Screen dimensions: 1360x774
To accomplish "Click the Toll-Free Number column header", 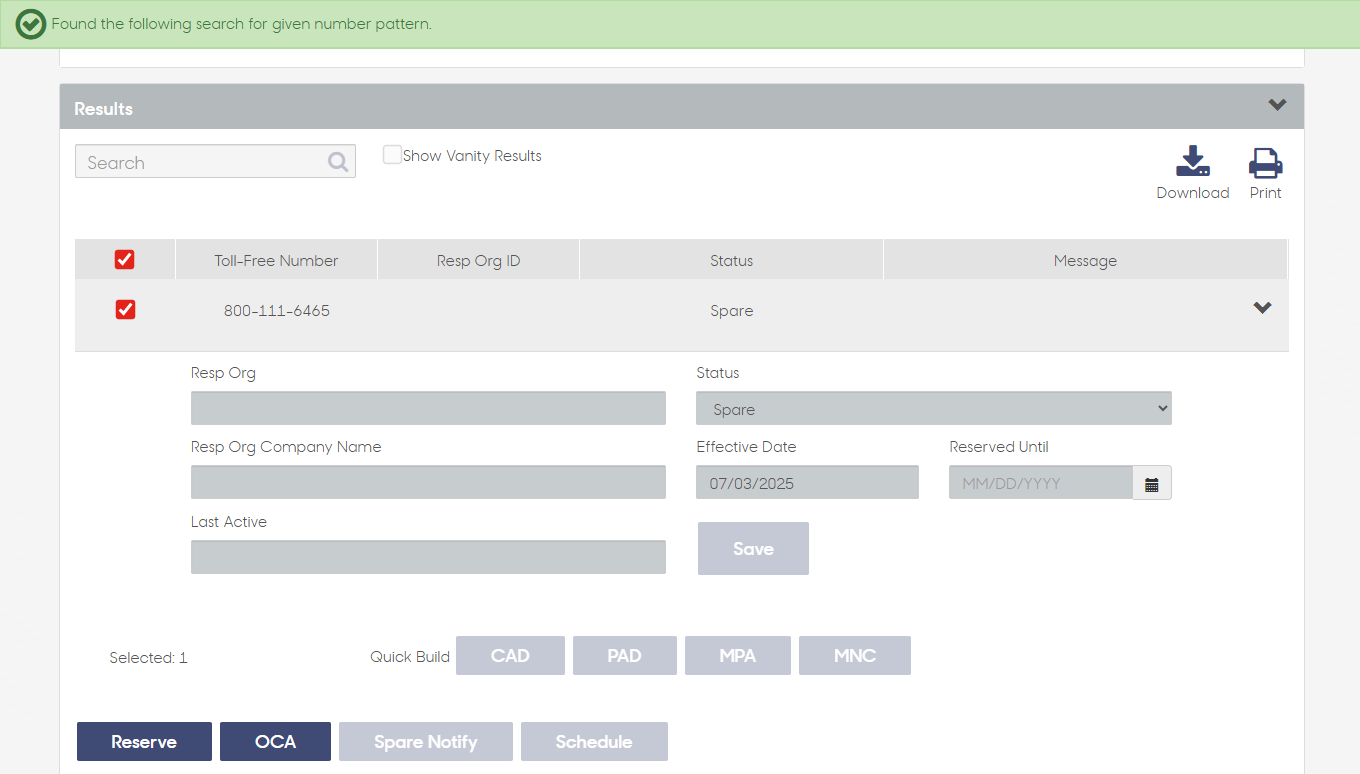I will pos(276,261).
